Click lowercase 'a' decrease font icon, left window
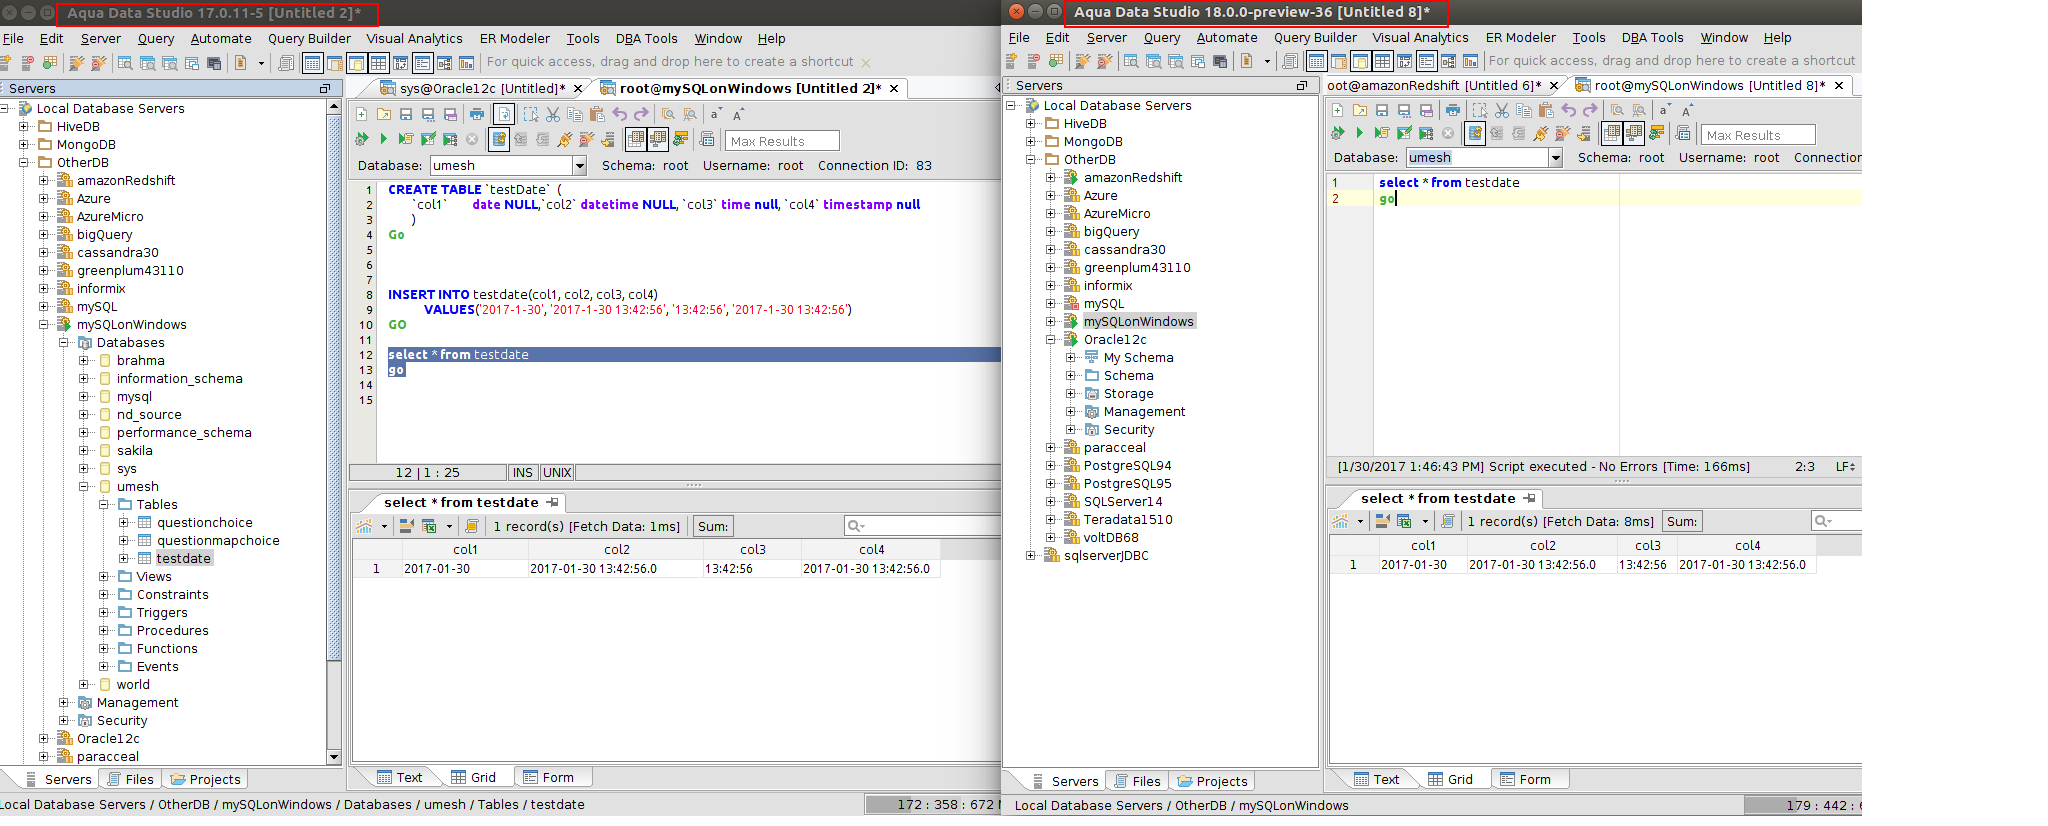 click(x=714, y=114)
